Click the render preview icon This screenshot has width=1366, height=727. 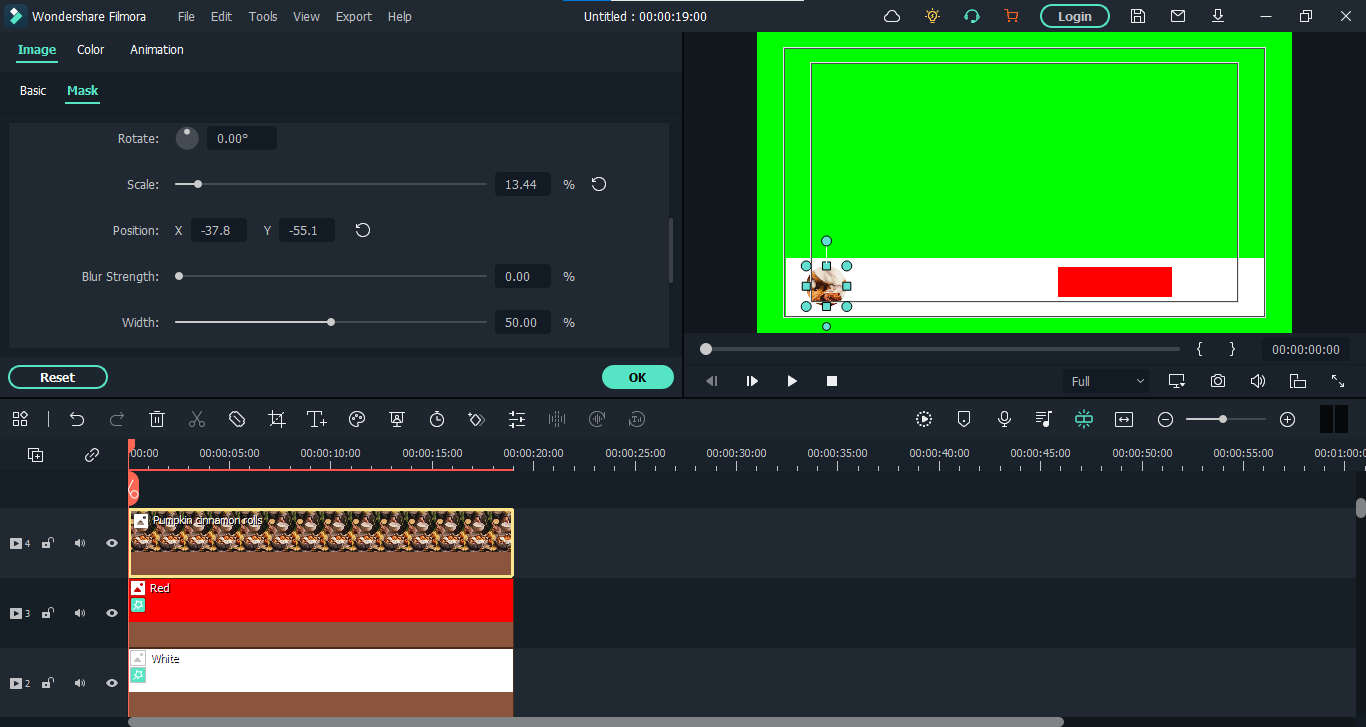click(924, 419)
